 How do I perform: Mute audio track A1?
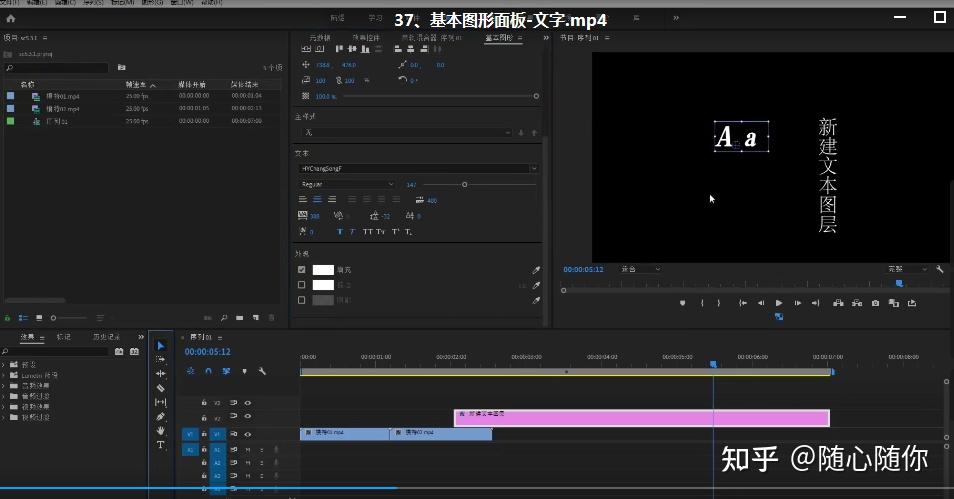click(248, 450)
